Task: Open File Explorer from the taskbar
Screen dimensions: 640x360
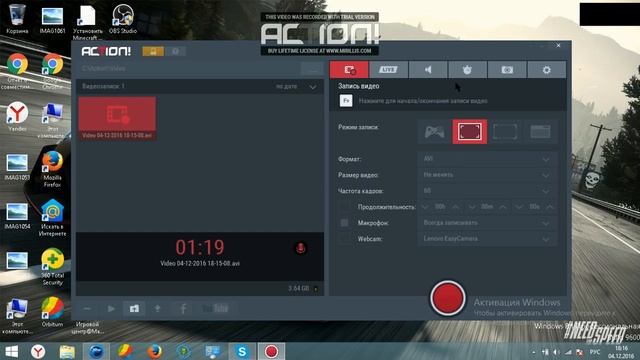Action: [67, 351]
